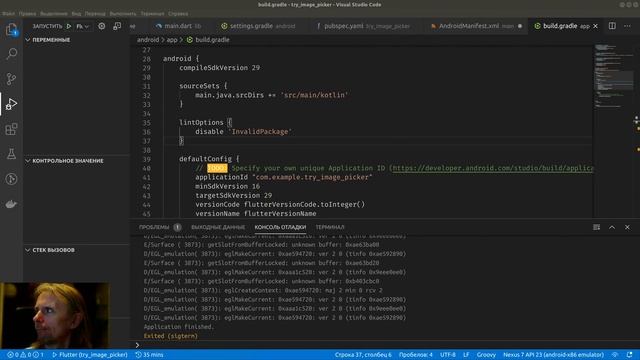Open launch.json via the gear icon

[x=102, y=26]
